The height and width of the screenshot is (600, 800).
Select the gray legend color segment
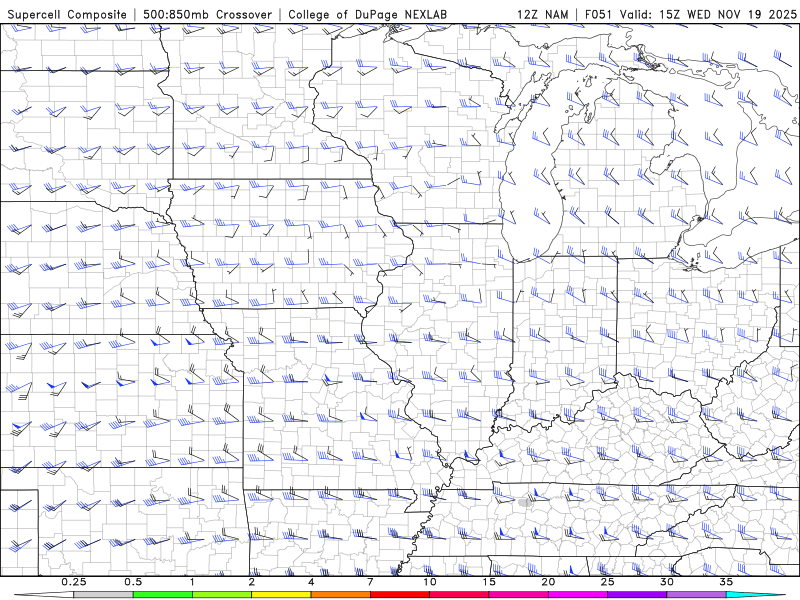point(104,595)
